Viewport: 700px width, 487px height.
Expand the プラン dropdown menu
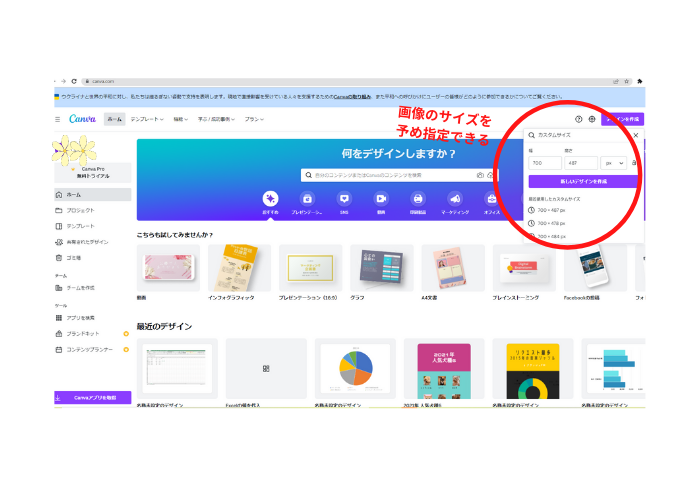pyautogui.click(x=254, y=119)
